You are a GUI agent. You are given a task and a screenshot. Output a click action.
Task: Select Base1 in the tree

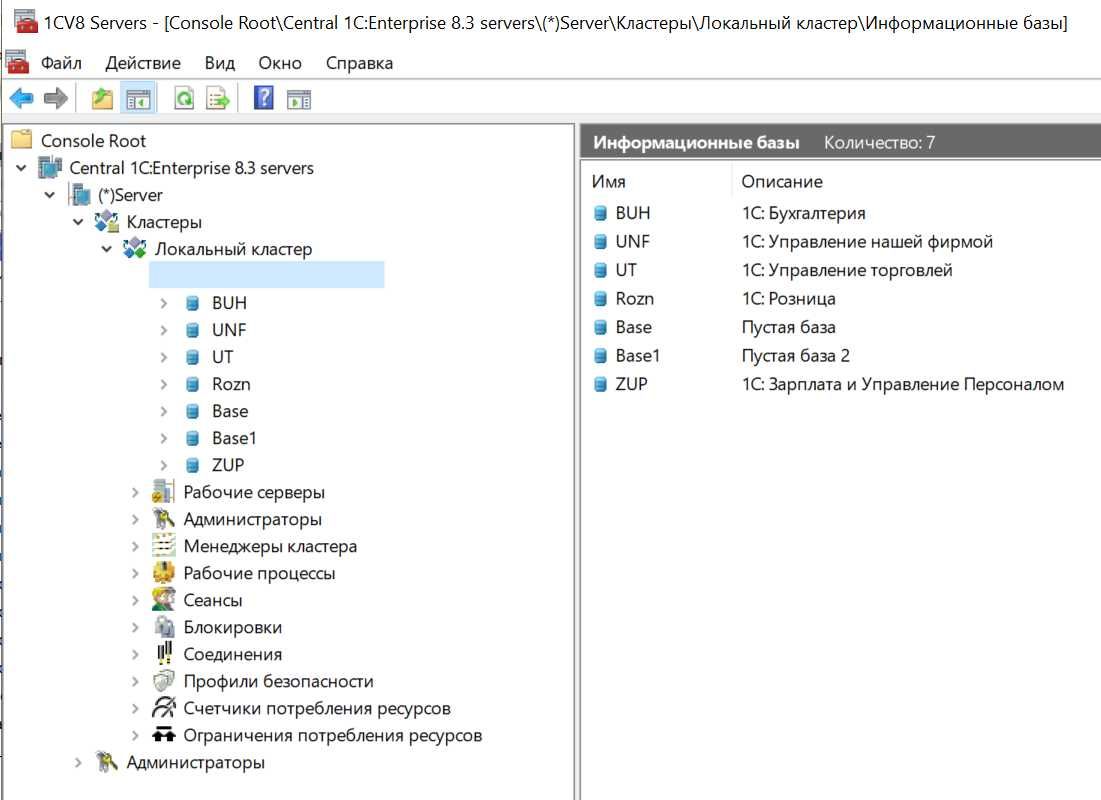click(234, 438)
